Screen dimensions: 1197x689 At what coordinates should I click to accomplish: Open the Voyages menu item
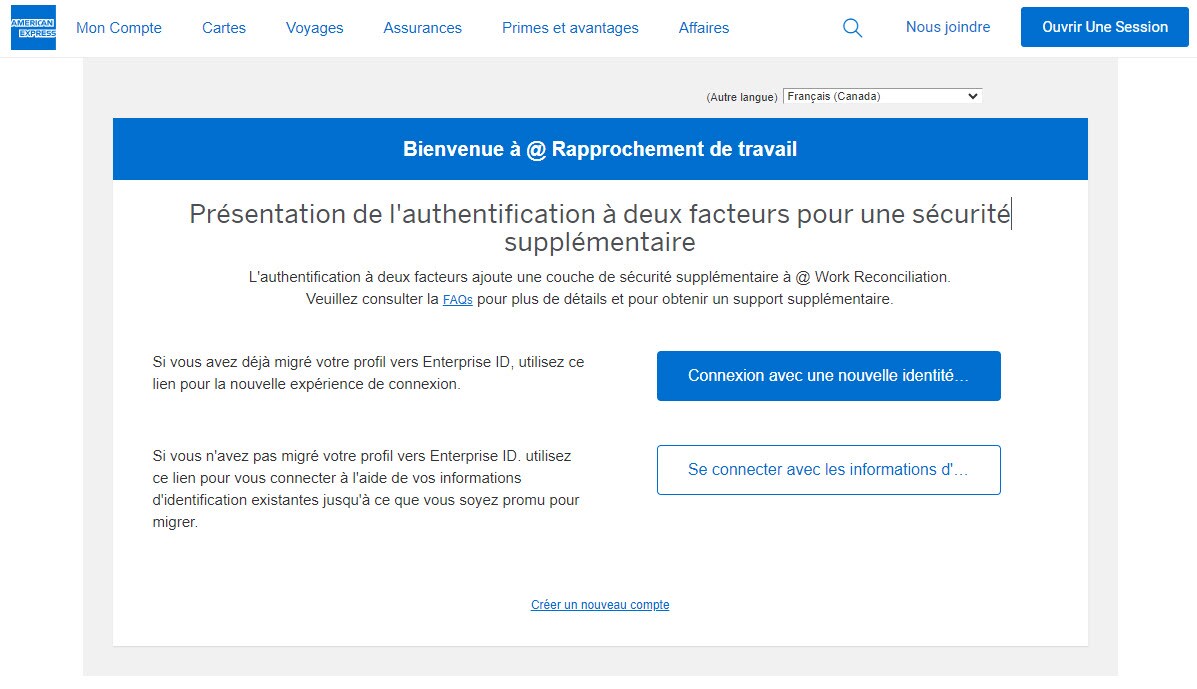tap(314, 28)
